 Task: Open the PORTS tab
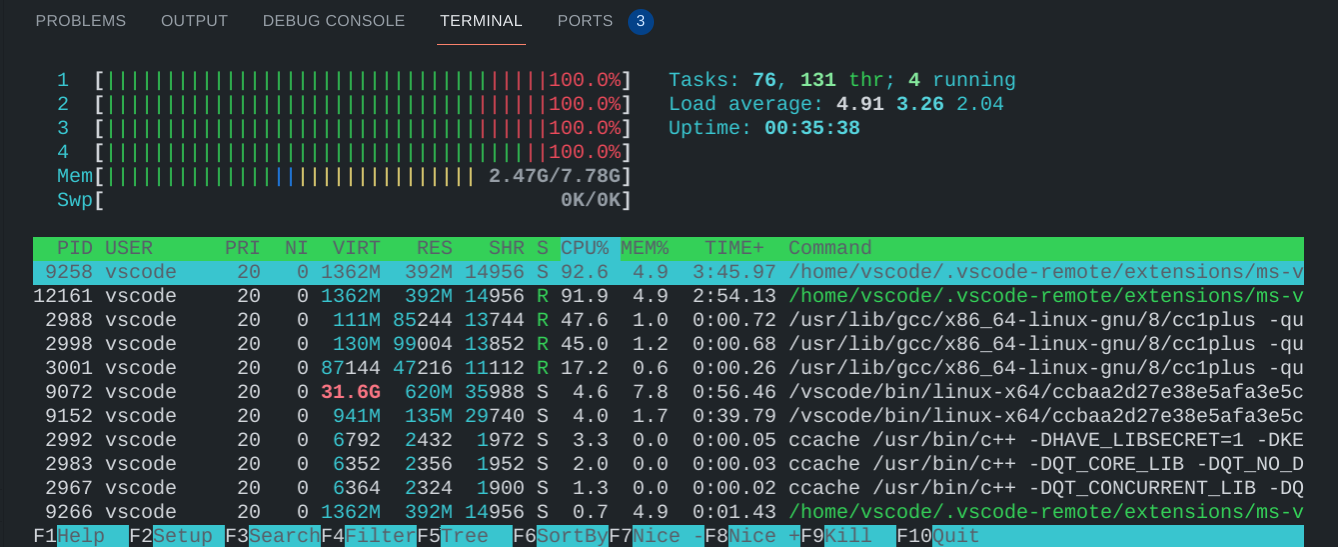tap(585, 21)
